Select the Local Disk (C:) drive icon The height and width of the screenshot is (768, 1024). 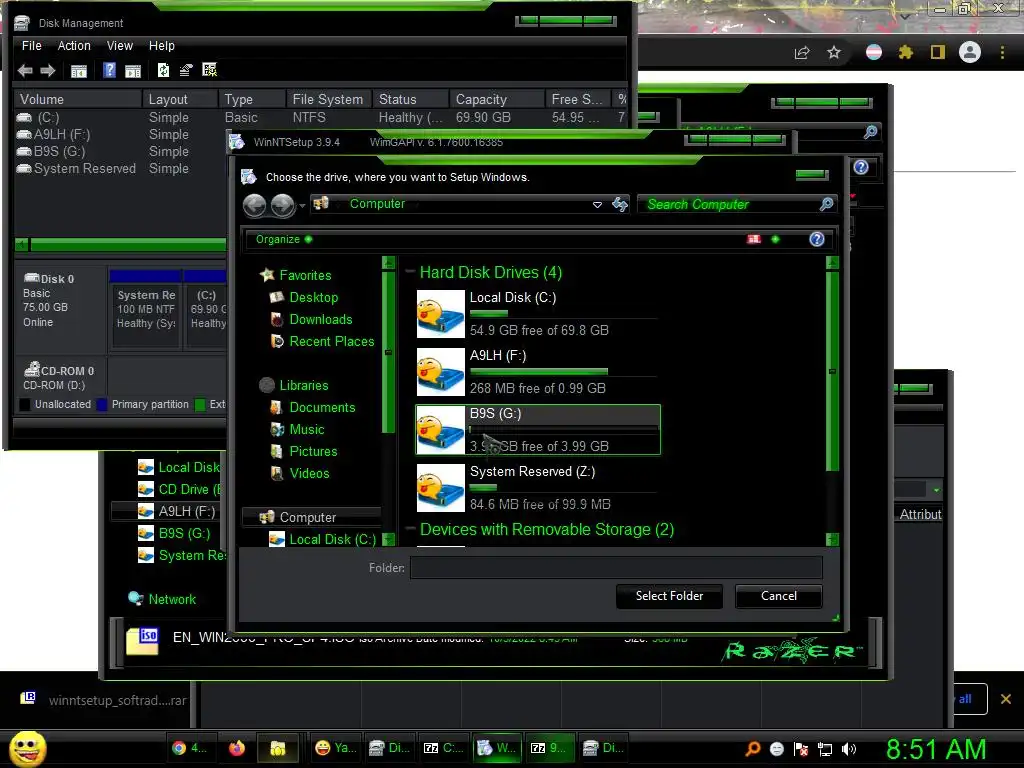point(441,314)
